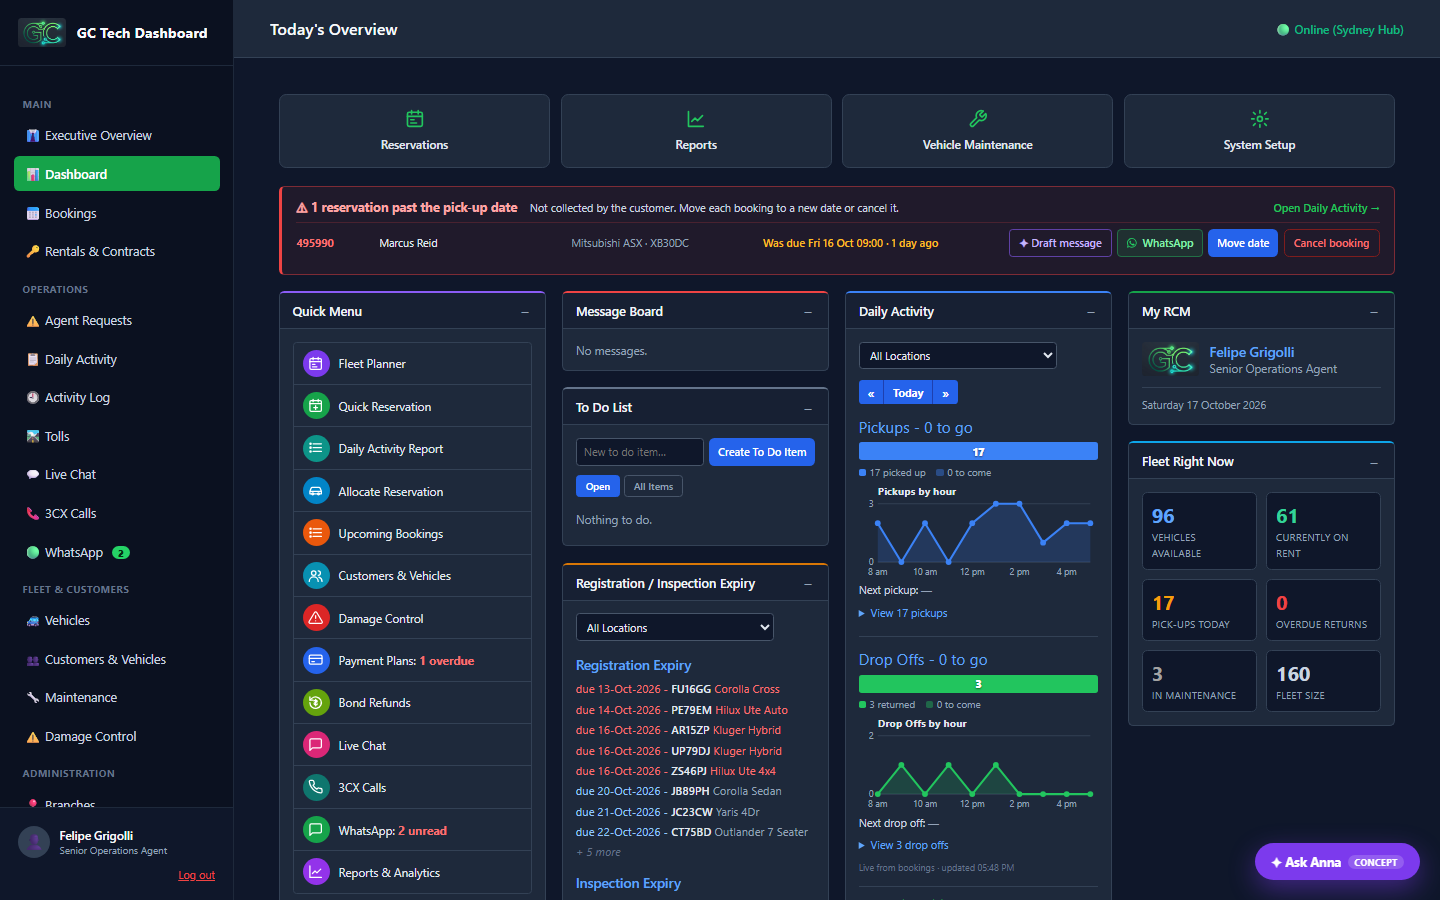Click New to do item input field

(639, 452)
